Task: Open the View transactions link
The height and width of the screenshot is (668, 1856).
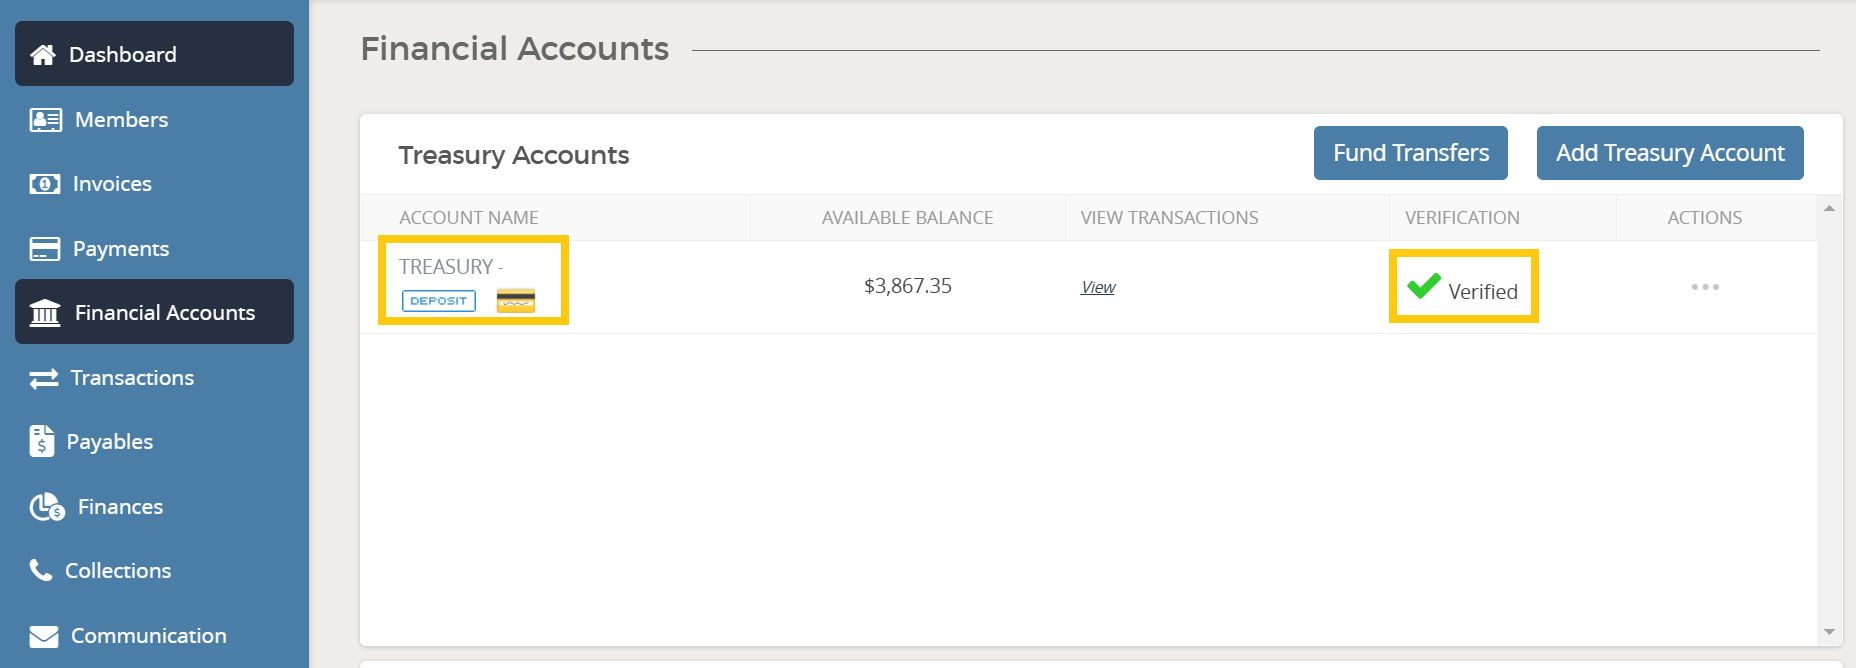Action: tap(1098, 287)
